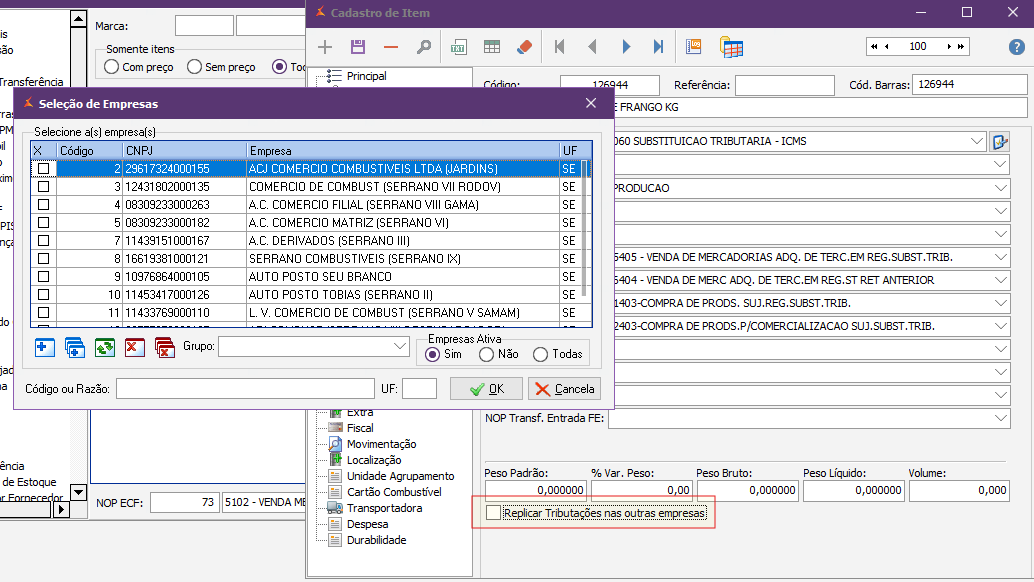This screenshot has width=1034, height=582.
Task: Click the Código ou Razão input field
Action: (x=245, y=389)
